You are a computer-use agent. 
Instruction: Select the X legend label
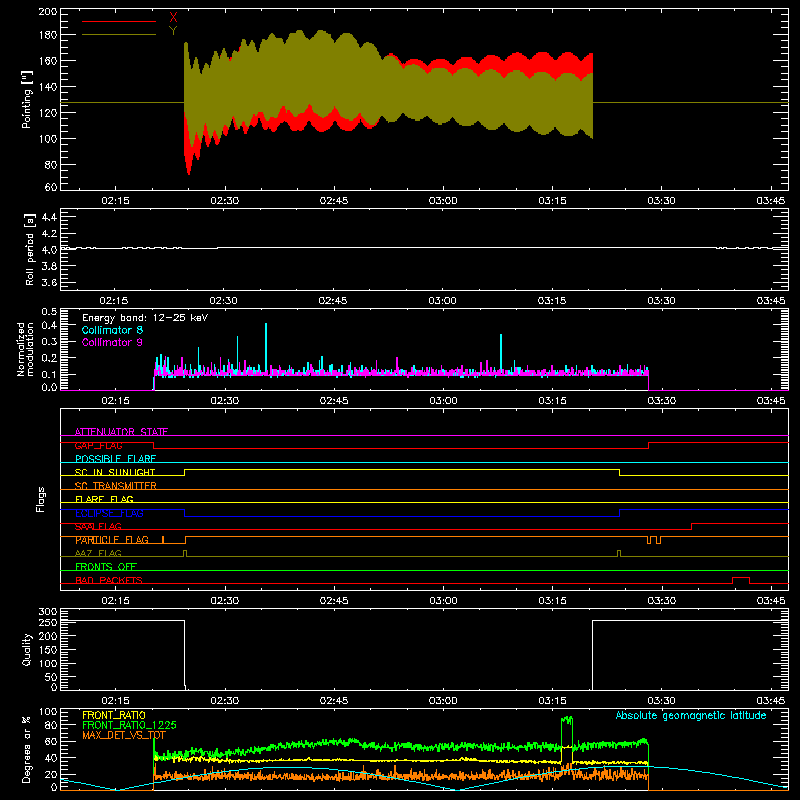(173, 18)
